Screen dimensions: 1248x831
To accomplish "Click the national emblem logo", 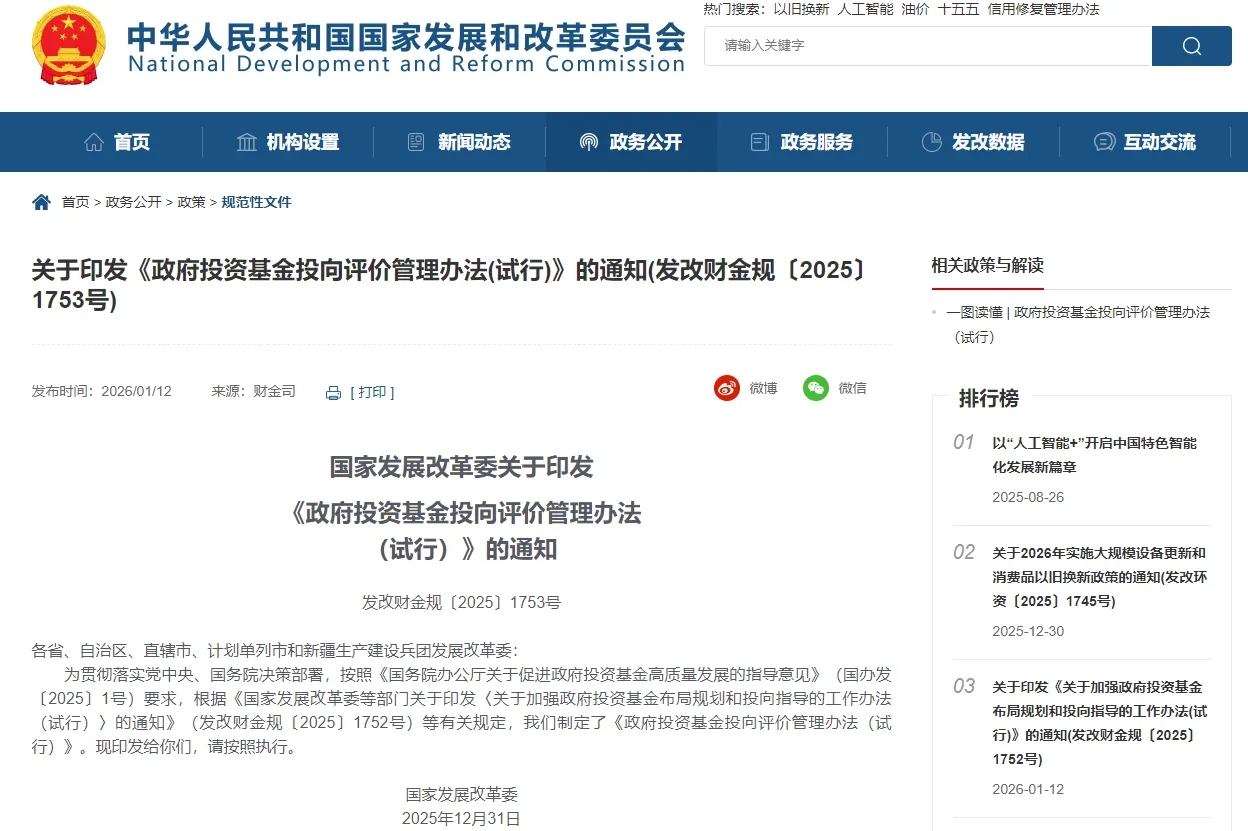I will tap(67, 47).
